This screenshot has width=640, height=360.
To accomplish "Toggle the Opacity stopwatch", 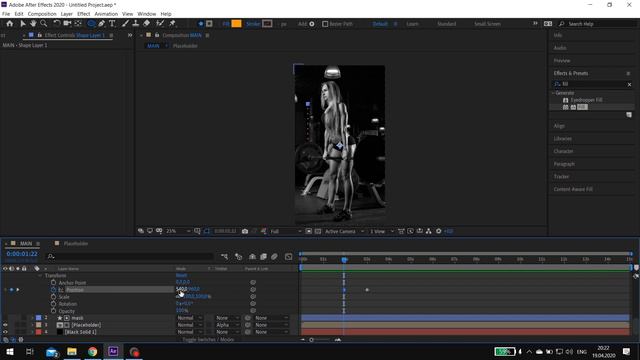I will pos(53,311).
